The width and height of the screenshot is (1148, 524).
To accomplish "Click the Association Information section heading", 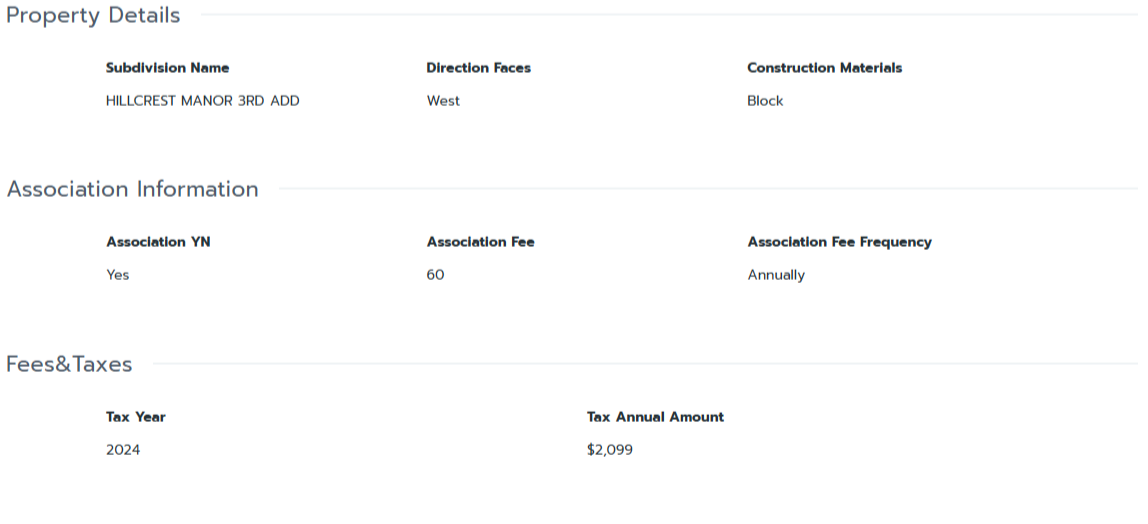I will [x=132, y=189].
